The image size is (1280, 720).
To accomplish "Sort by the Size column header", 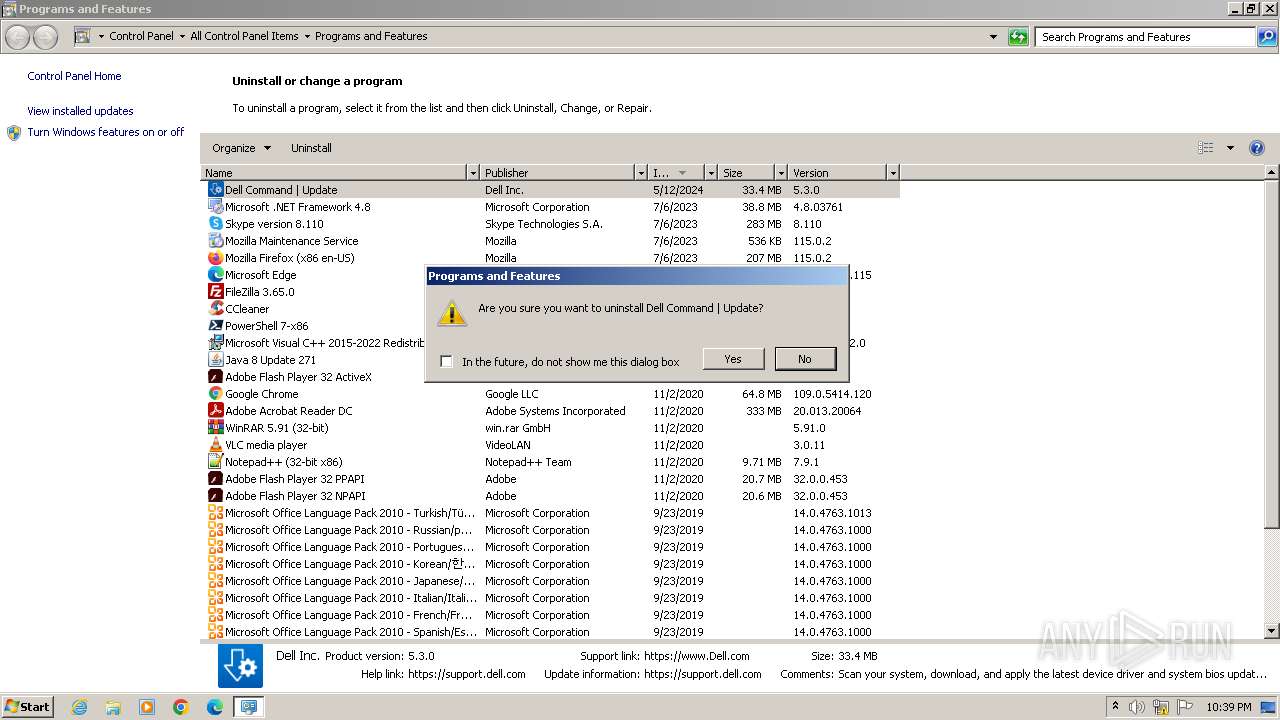I will [x=746, y=173].
